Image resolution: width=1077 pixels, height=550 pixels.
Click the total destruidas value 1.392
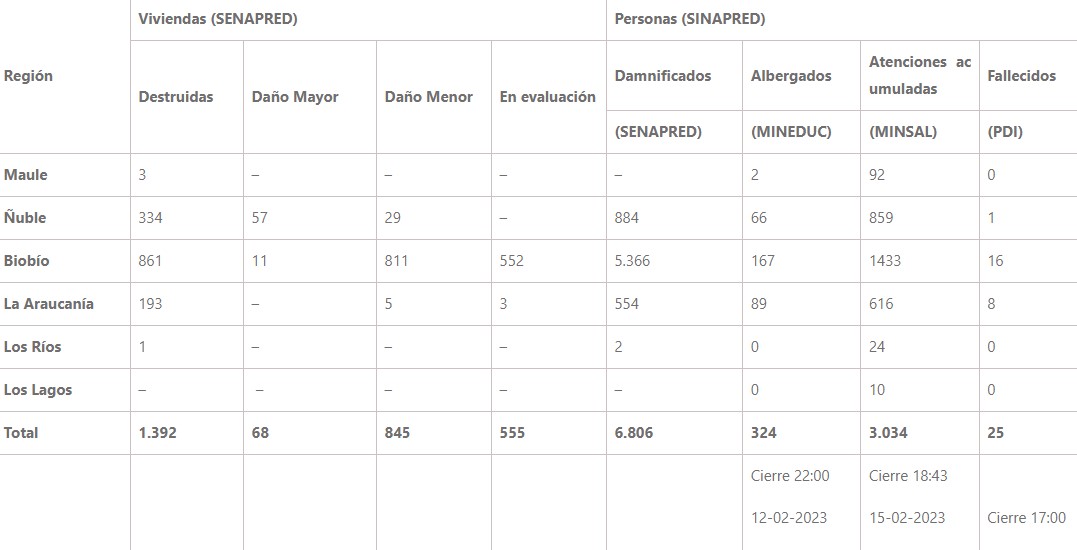click(157, 433)
